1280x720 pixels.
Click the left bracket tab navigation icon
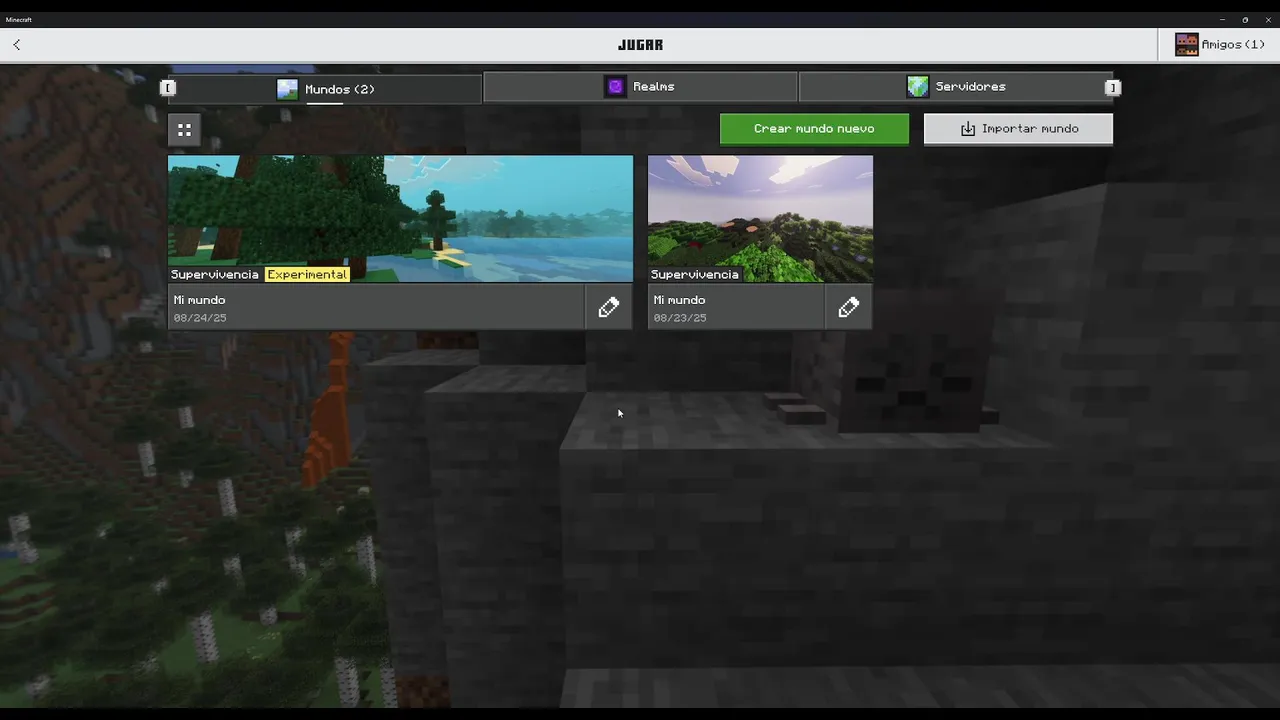(168, 88)
